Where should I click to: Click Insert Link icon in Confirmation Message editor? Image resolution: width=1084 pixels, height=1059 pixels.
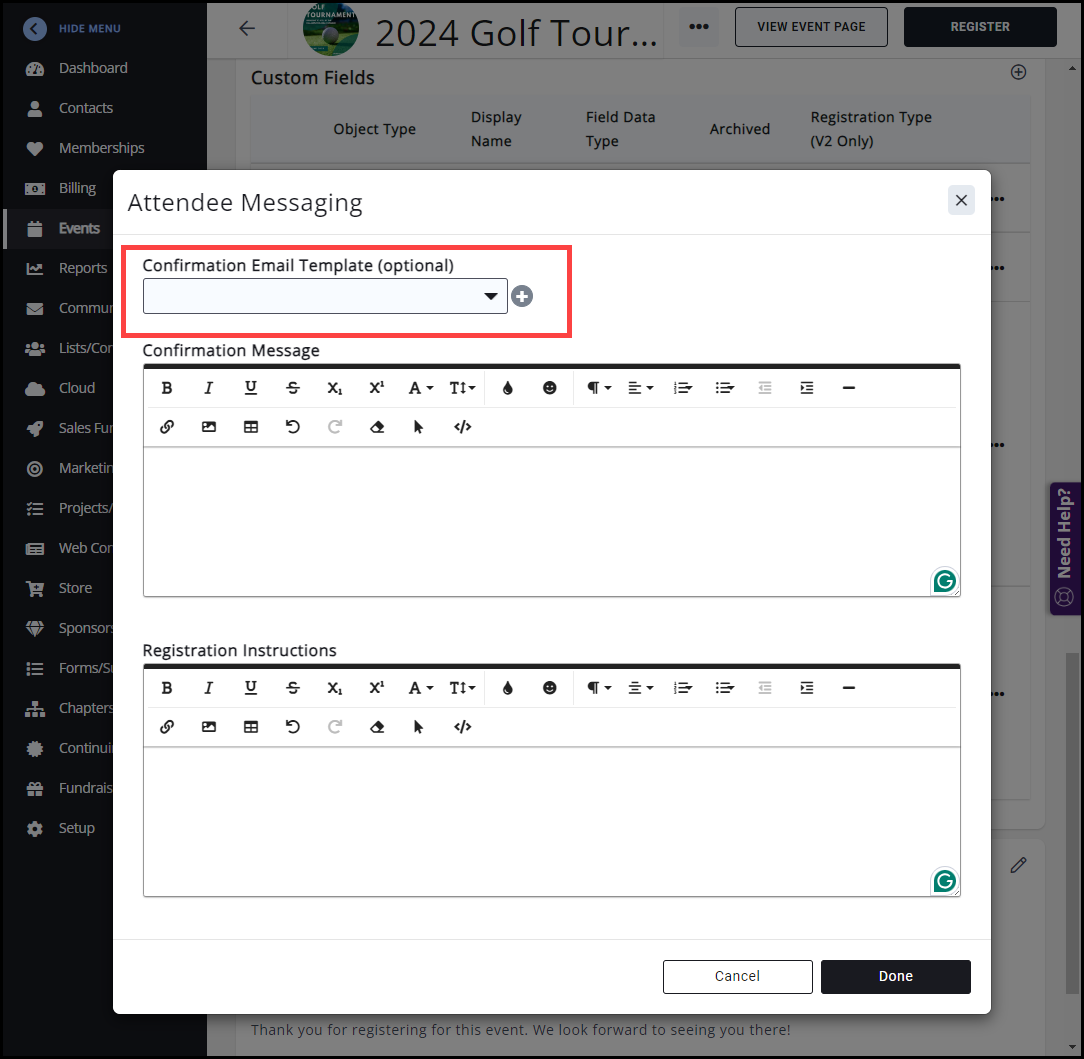167,427
